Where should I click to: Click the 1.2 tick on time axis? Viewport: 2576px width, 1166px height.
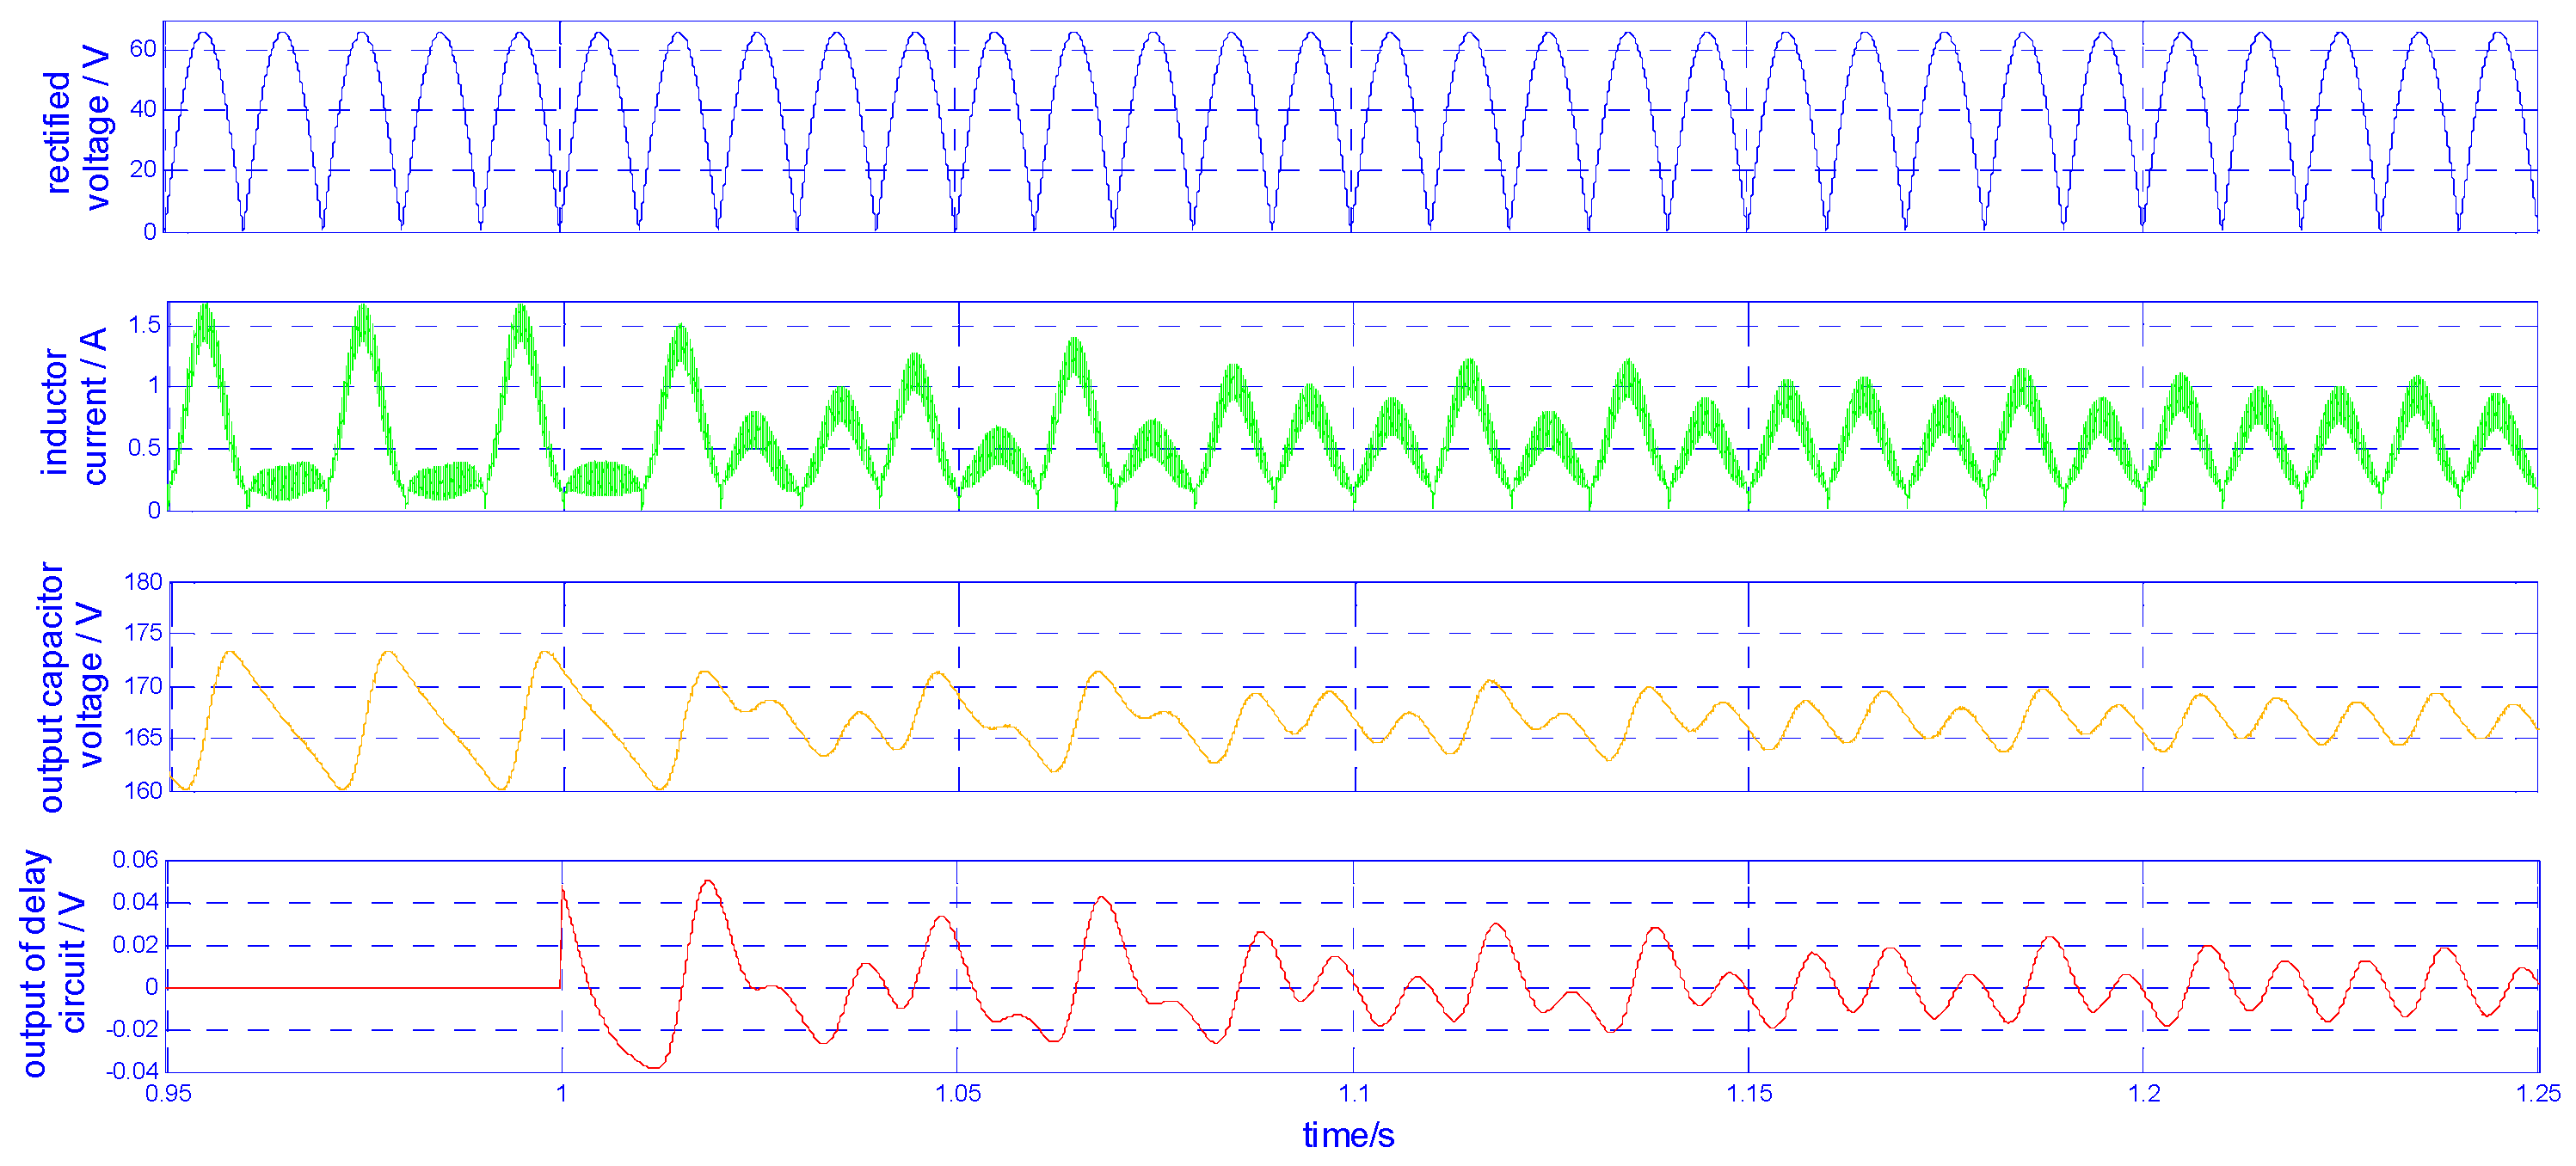(2144, 1094)
